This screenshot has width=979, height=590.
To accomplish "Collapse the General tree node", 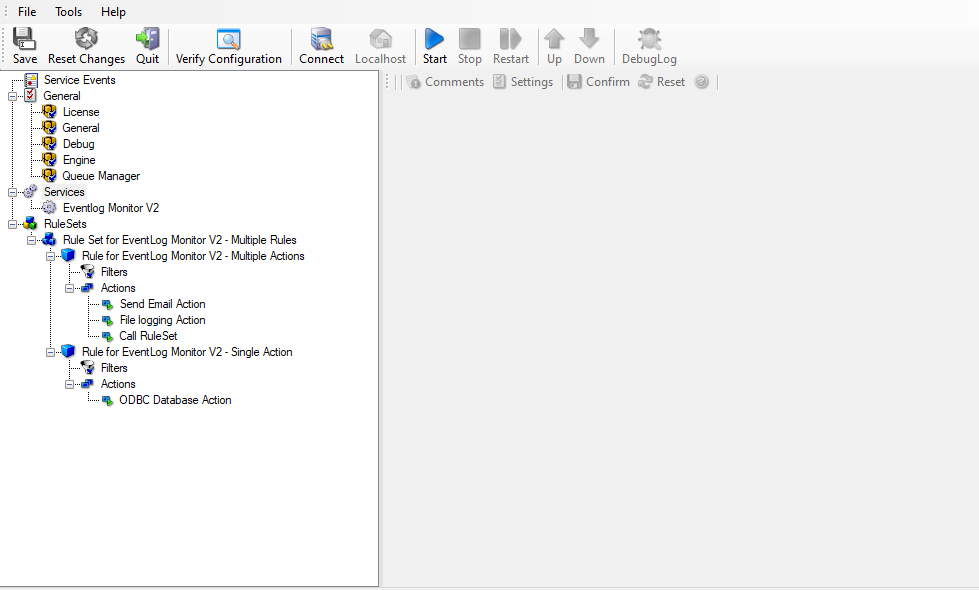I will (12, 96).
